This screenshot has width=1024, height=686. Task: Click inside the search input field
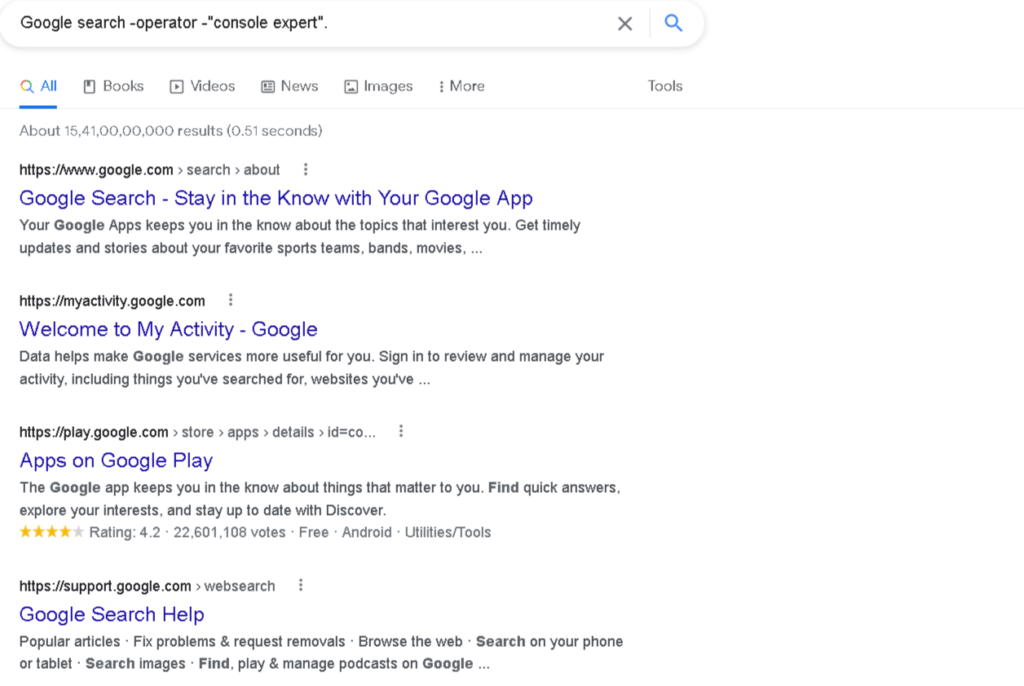pos(300,23)
